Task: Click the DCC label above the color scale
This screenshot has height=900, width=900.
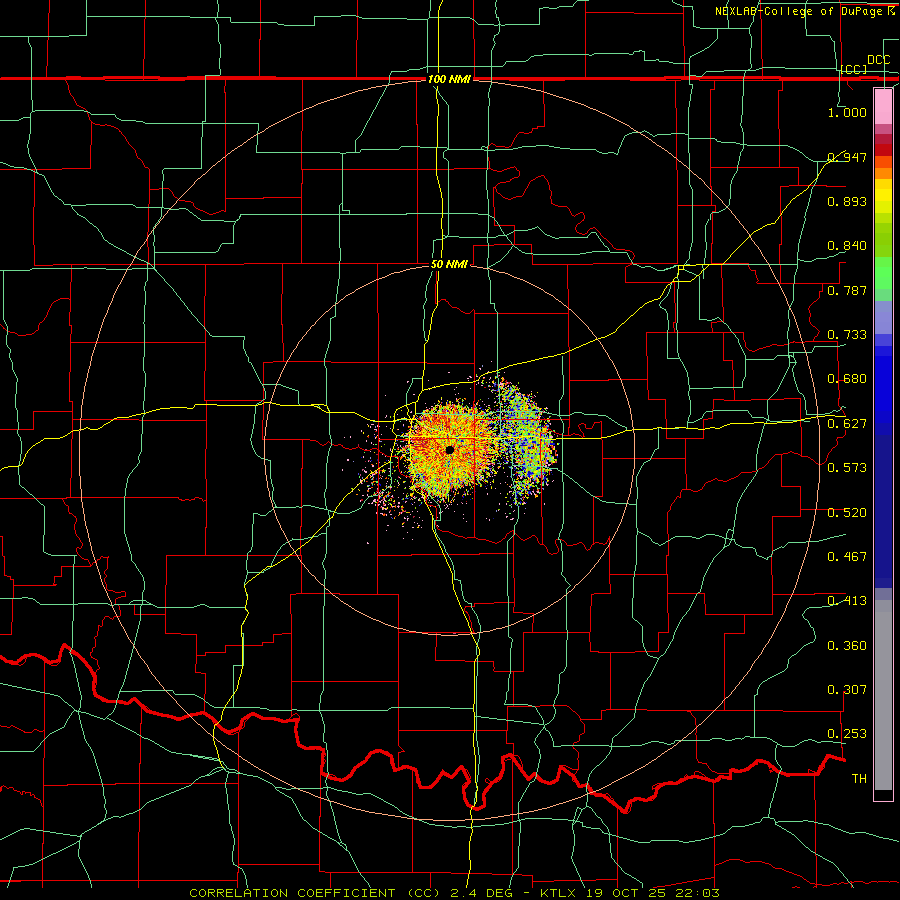Action: point(878,60)
